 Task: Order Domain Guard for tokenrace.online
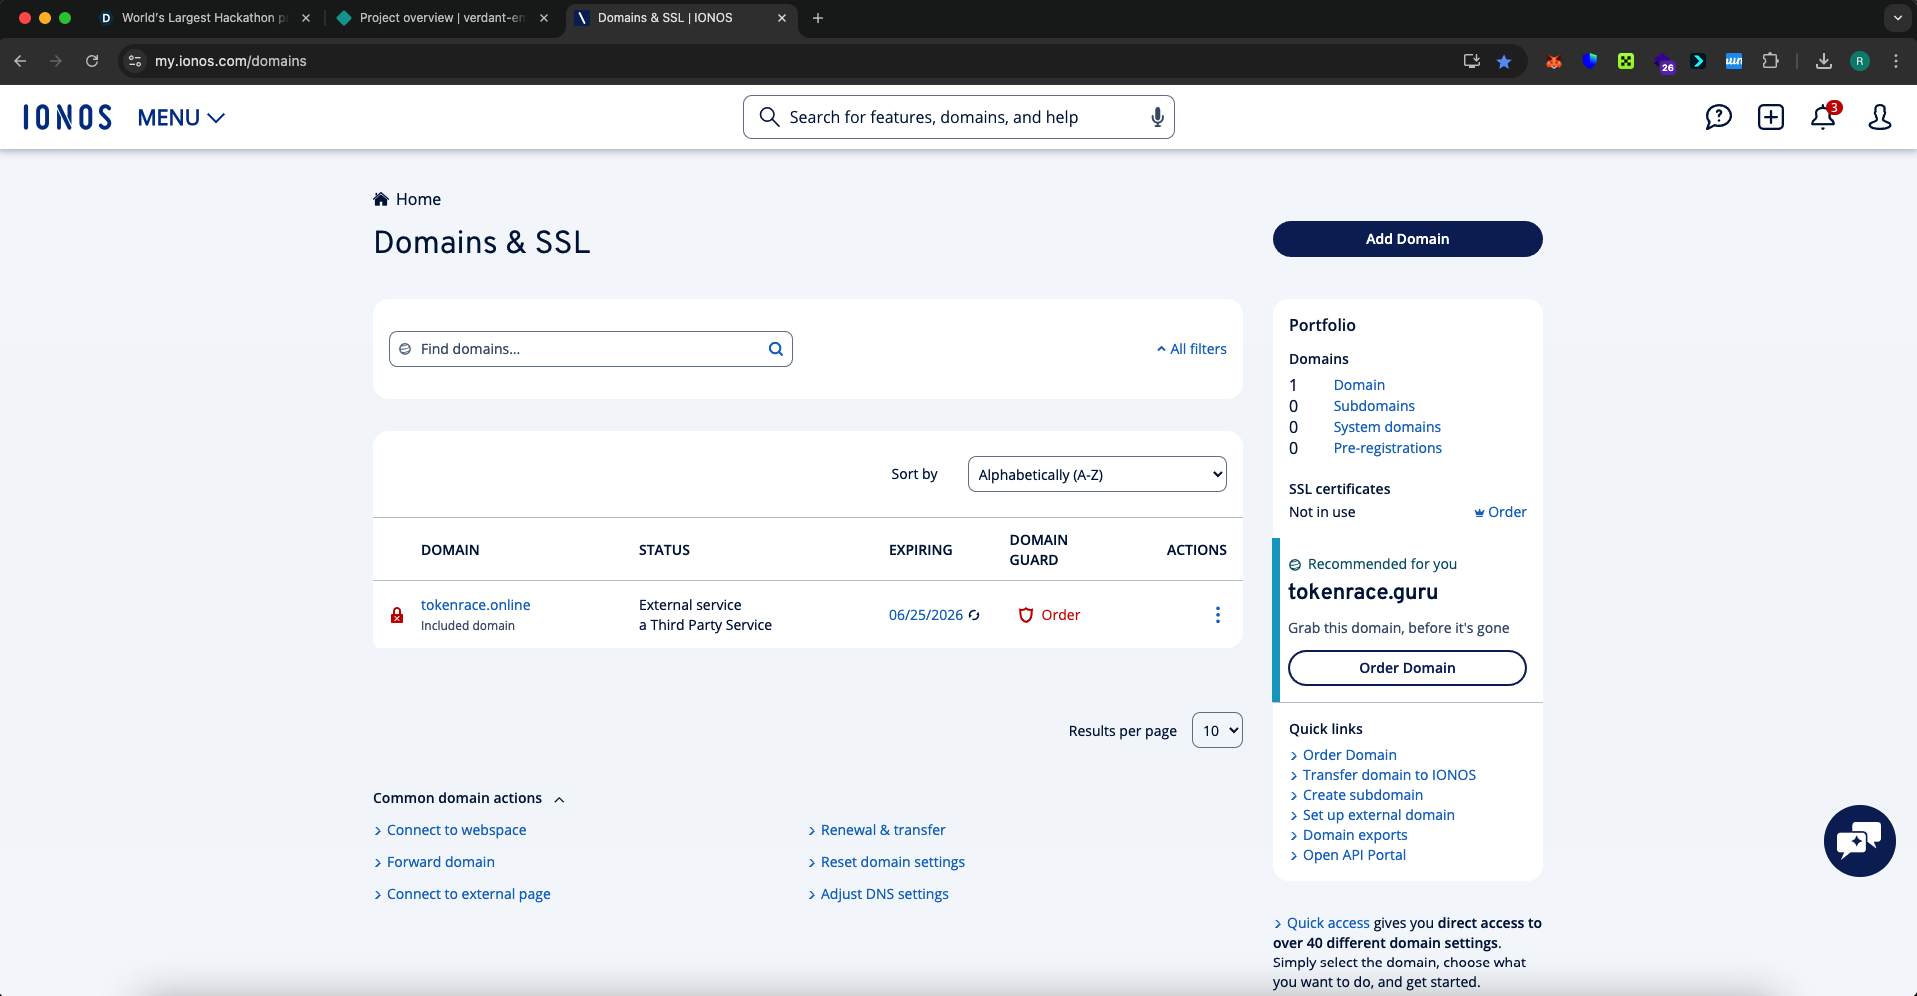[1049, 615]
